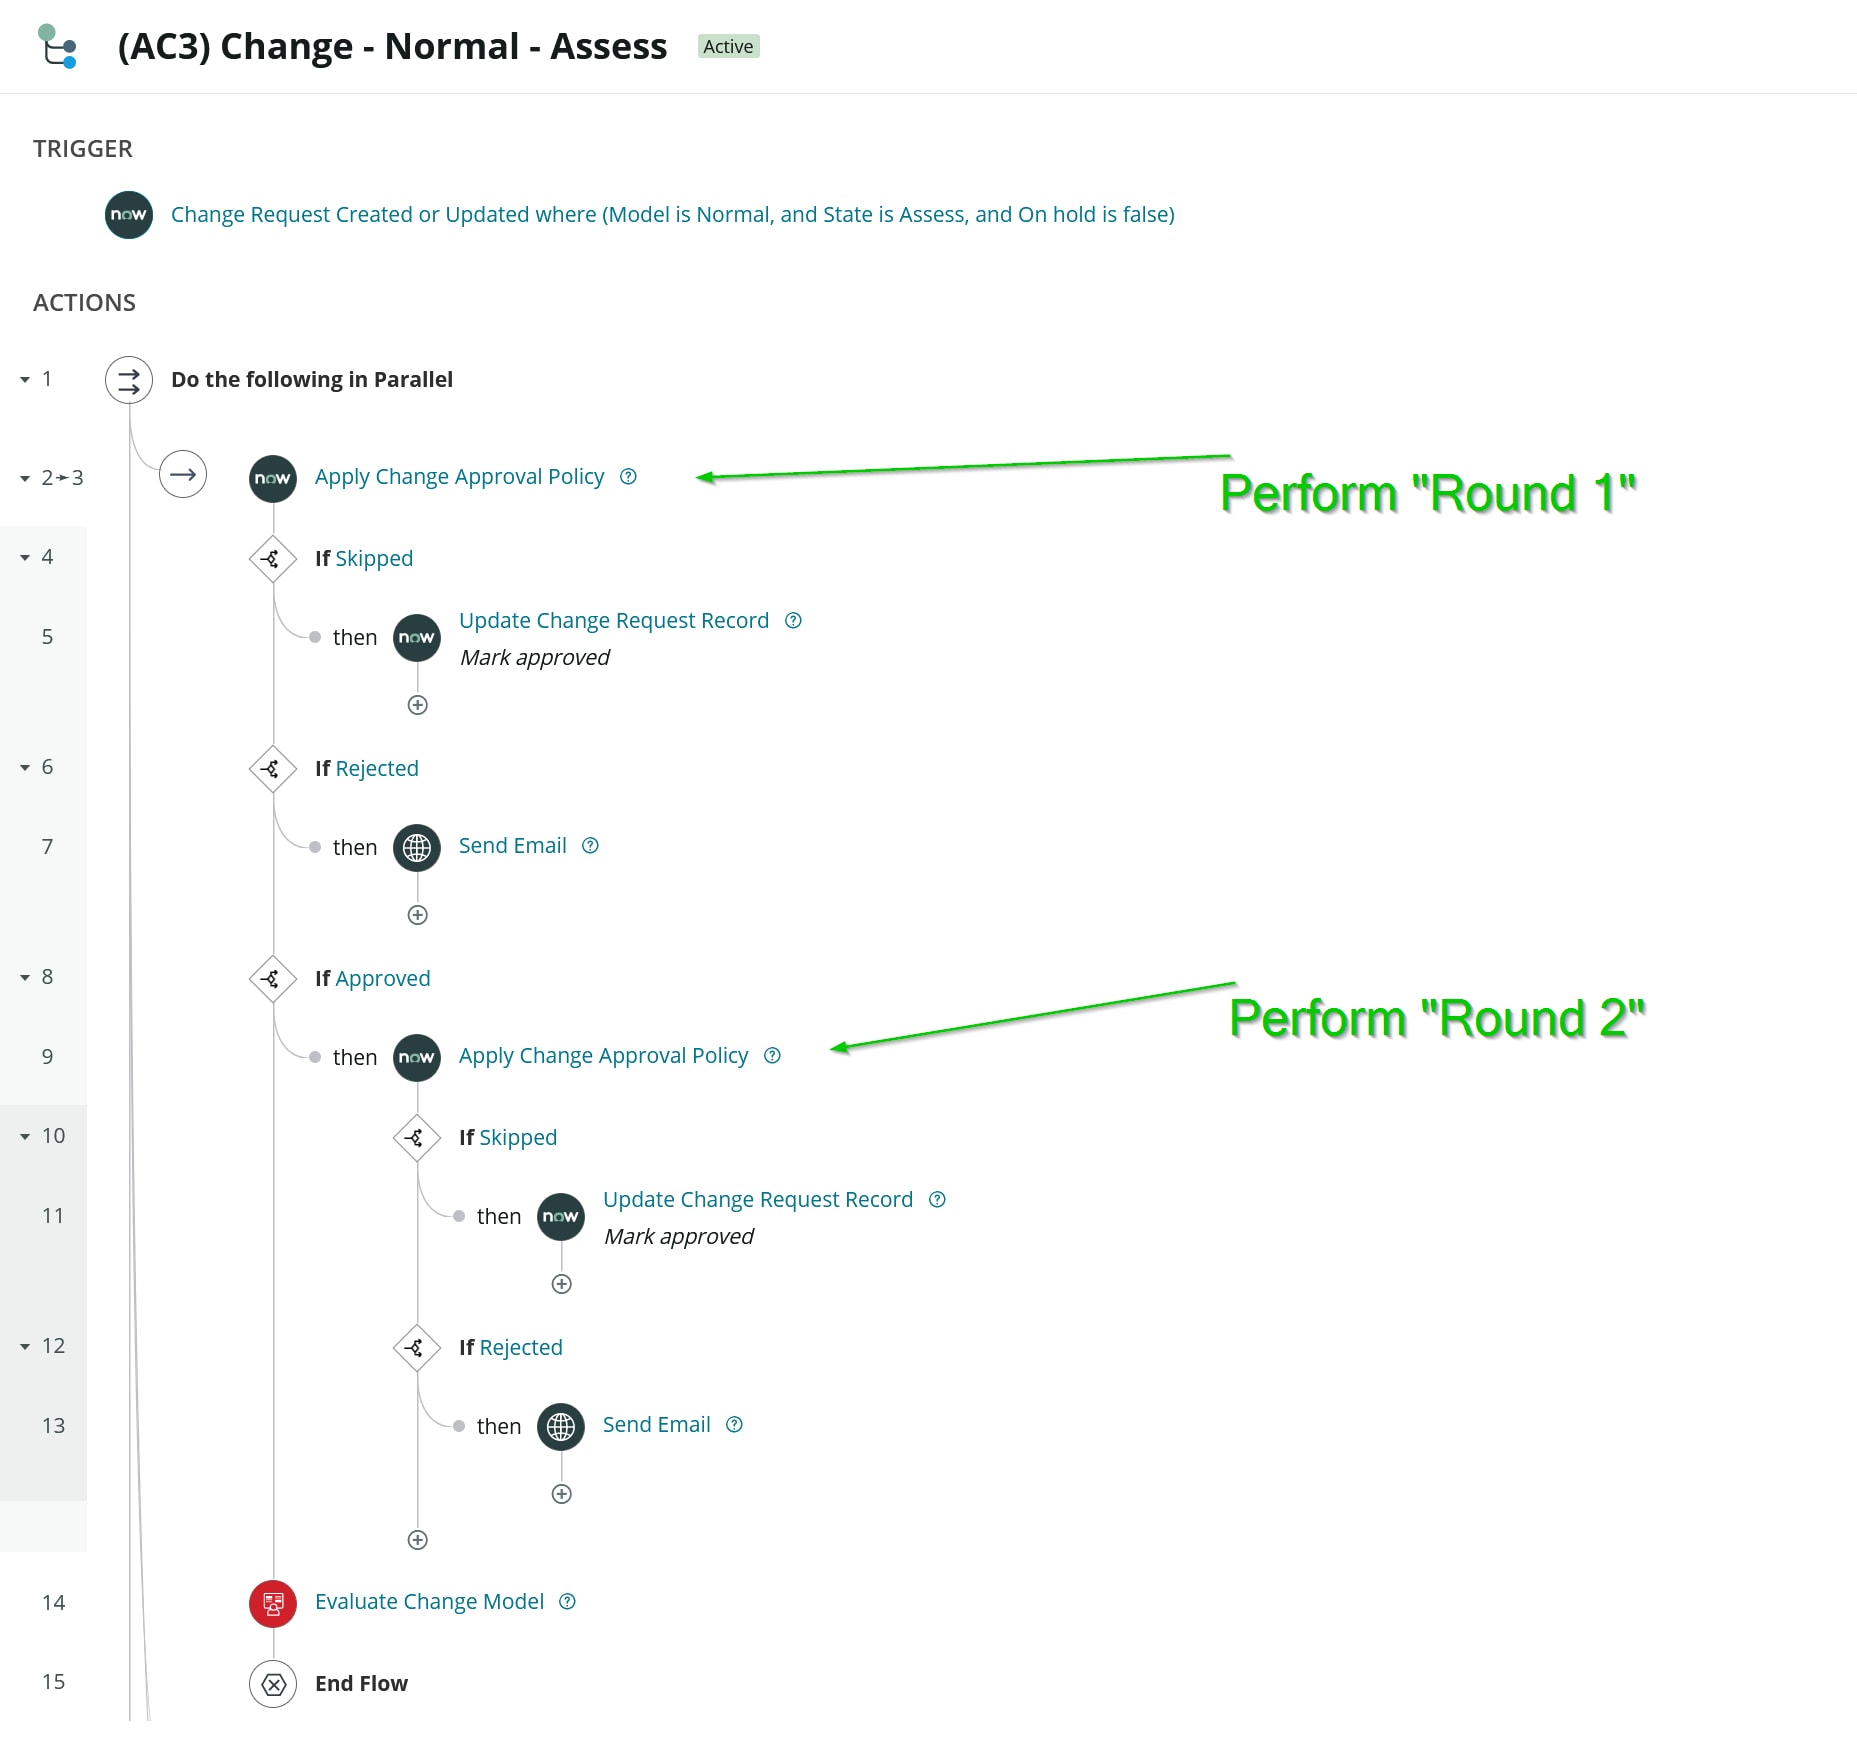Collapse the parallel branch at step 1
1857x1747 pixels.
coord(23,380)
